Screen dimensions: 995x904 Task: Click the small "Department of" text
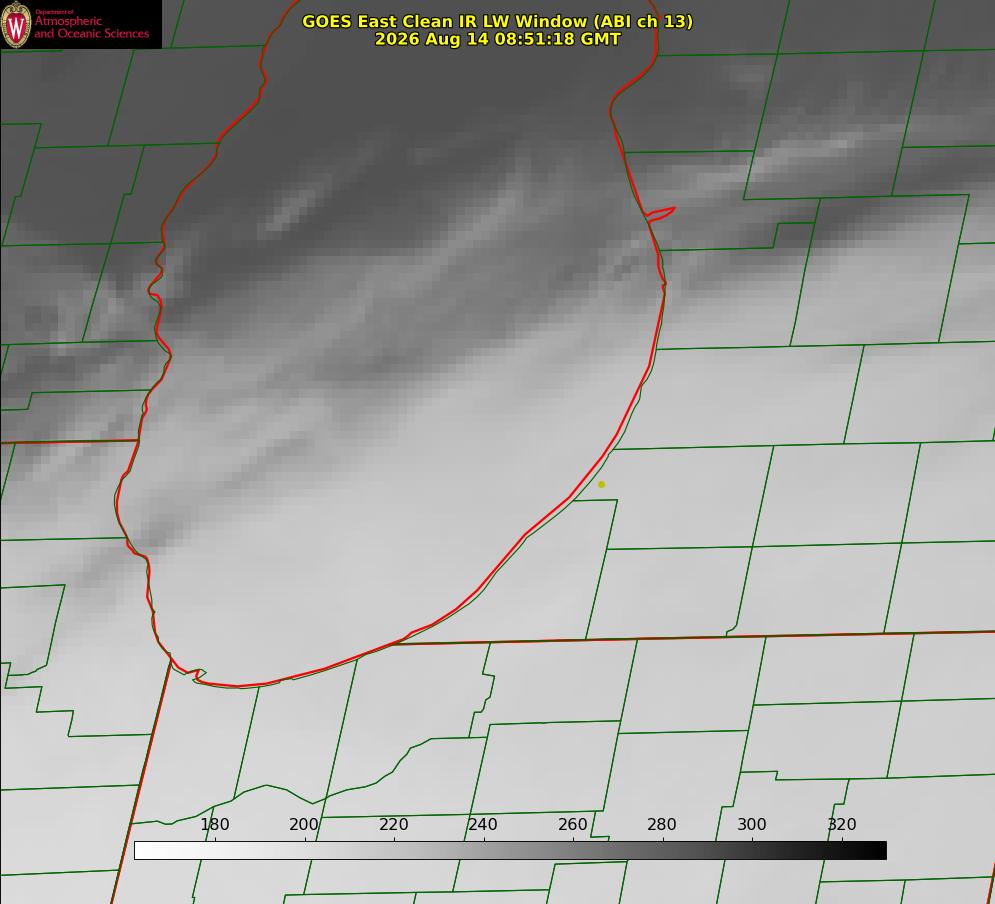click(54, 12)
